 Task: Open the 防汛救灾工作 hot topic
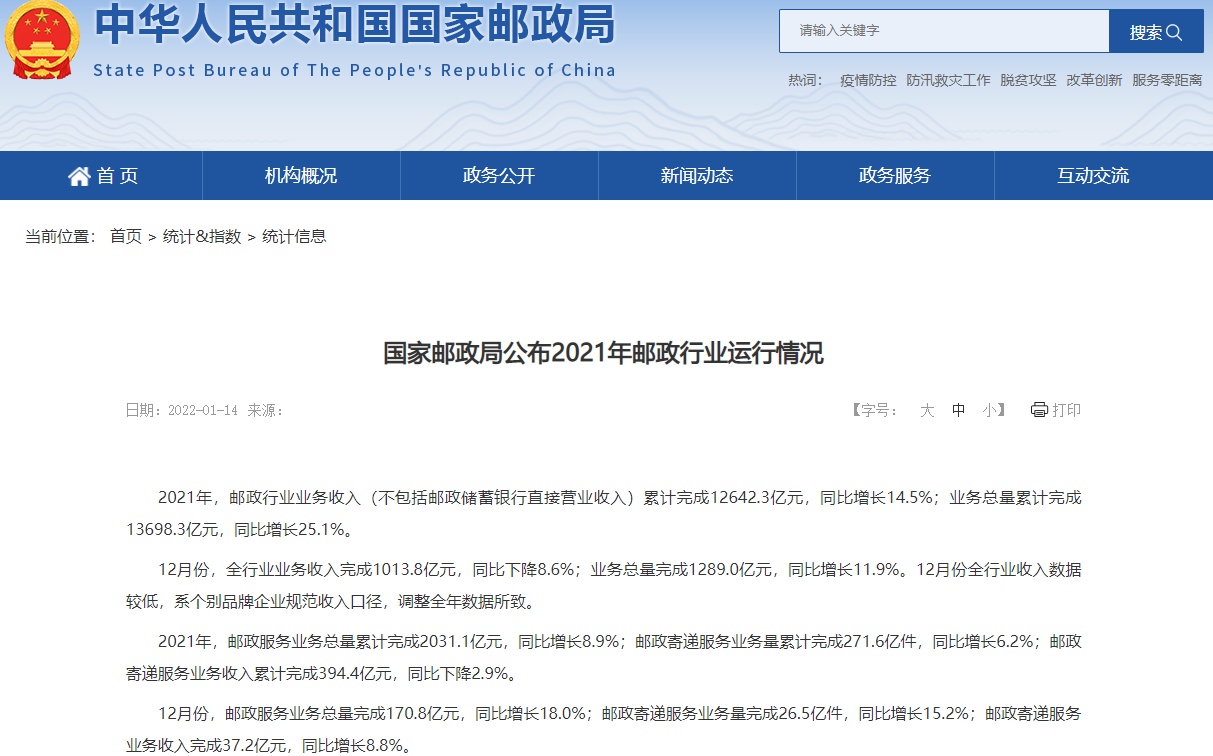pyautogui.click(x=948, y=80)
